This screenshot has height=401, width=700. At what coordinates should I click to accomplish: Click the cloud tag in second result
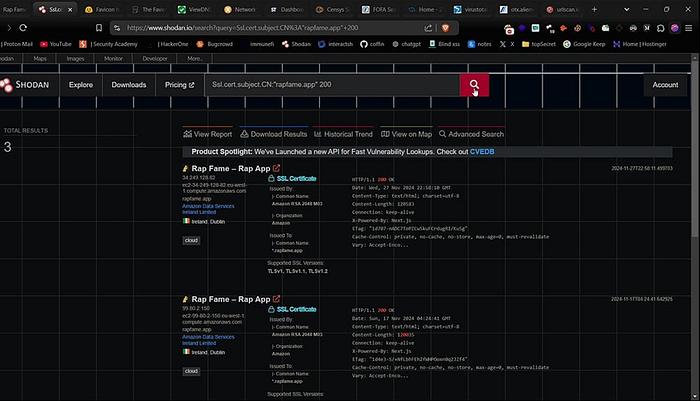(191, 371)
